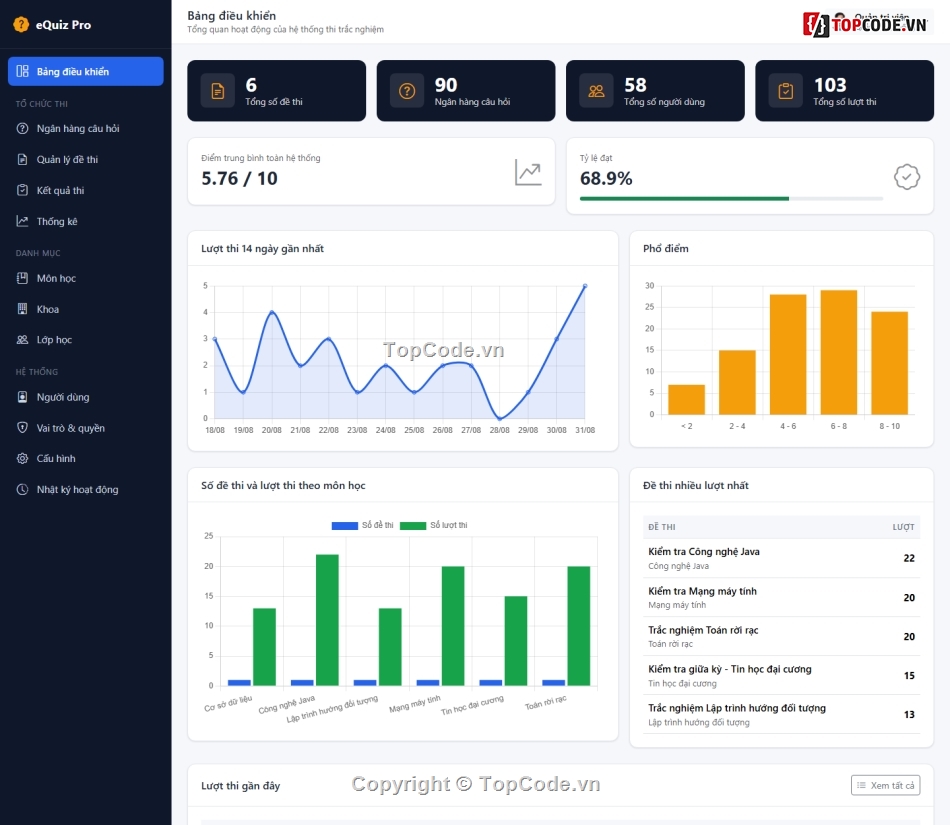
Task: Click the Tổng số lượt thi clipboard icon
Action: (786, 91)
